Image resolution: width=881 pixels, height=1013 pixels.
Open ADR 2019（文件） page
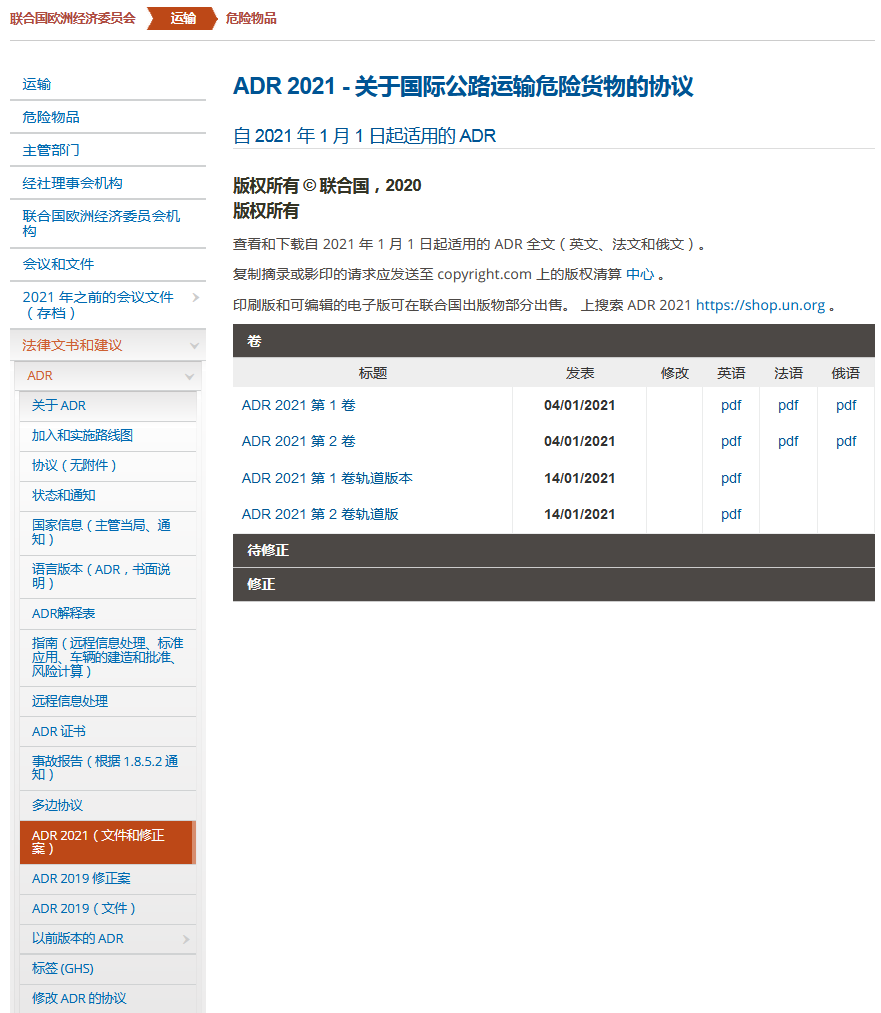point(84,908)
